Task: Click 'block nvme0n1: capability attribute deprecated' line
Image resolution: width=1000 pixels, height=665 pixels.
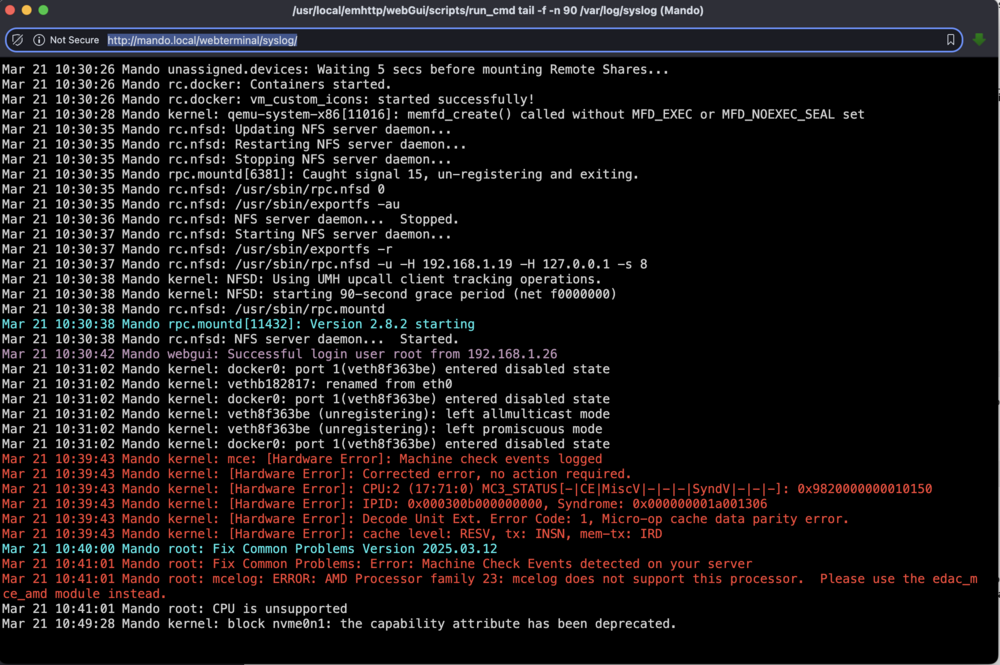Action: point(339,624)
